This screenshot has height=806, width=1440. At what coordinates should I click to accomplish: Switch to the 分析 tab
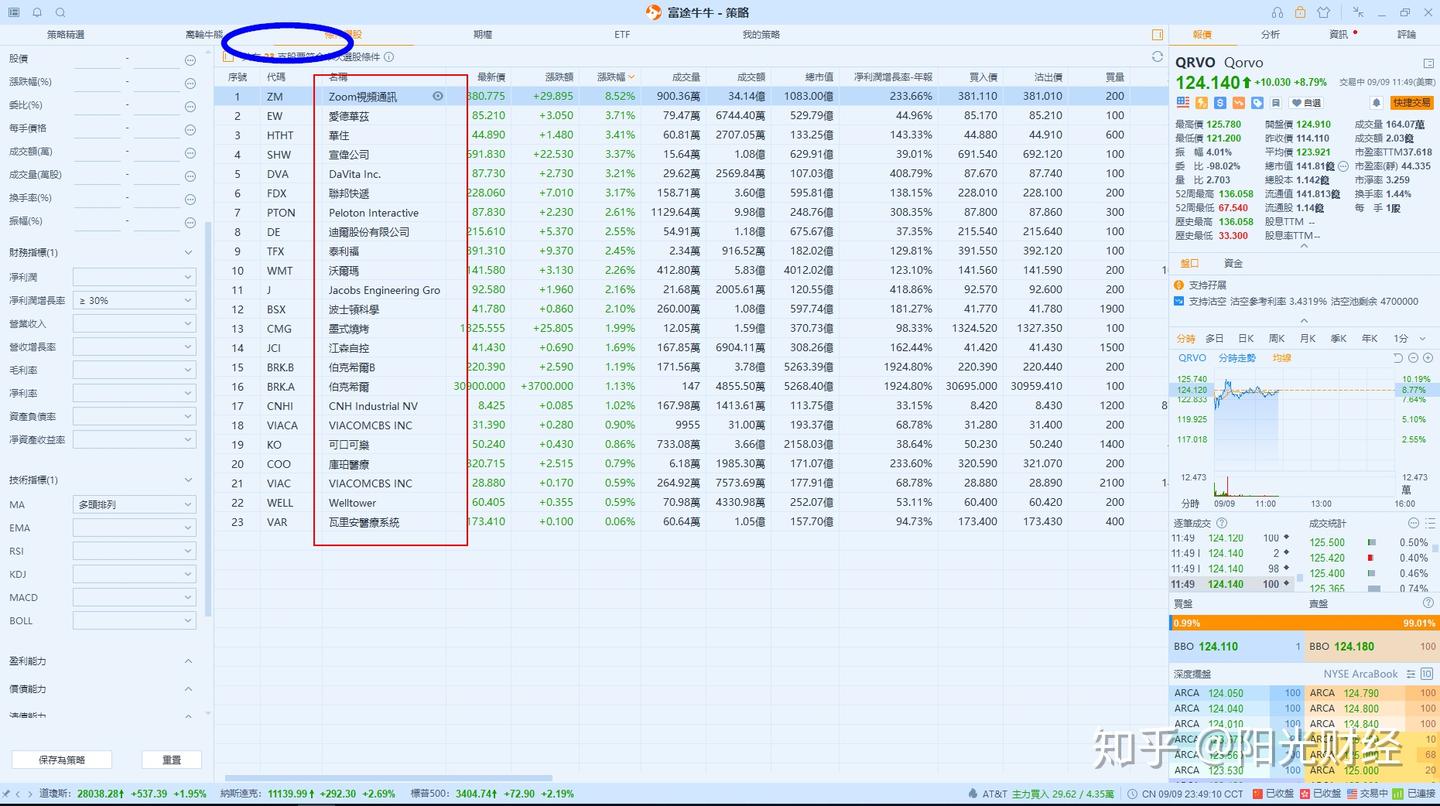click(x=1269, y=33)
